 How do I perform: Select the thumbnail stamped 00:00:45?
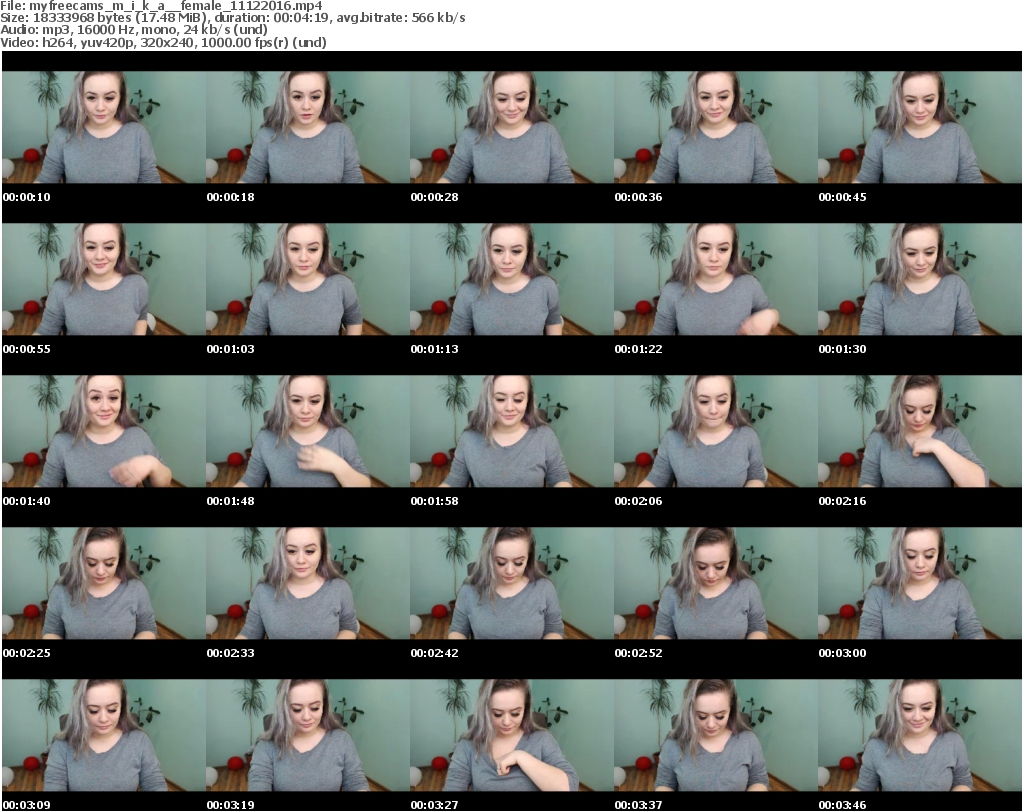coord(920,127)
